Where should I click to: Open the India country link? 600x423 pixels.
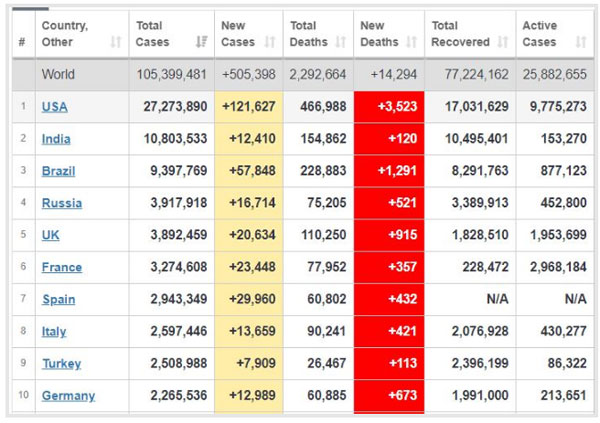tap(56, 139)
